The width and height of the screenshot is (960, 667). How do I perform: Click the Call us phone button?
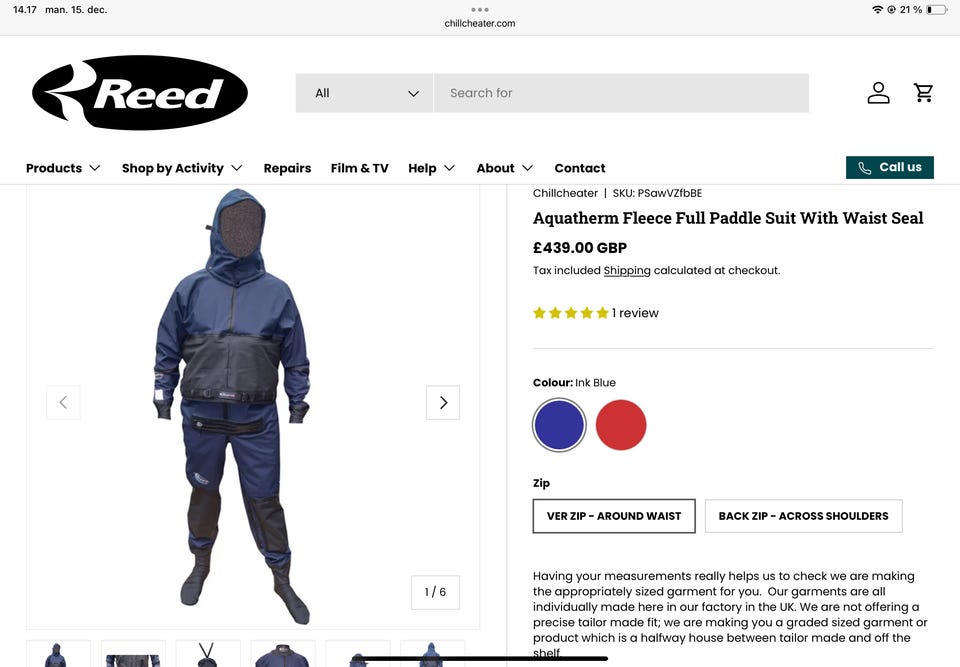[x=890, y=167]
